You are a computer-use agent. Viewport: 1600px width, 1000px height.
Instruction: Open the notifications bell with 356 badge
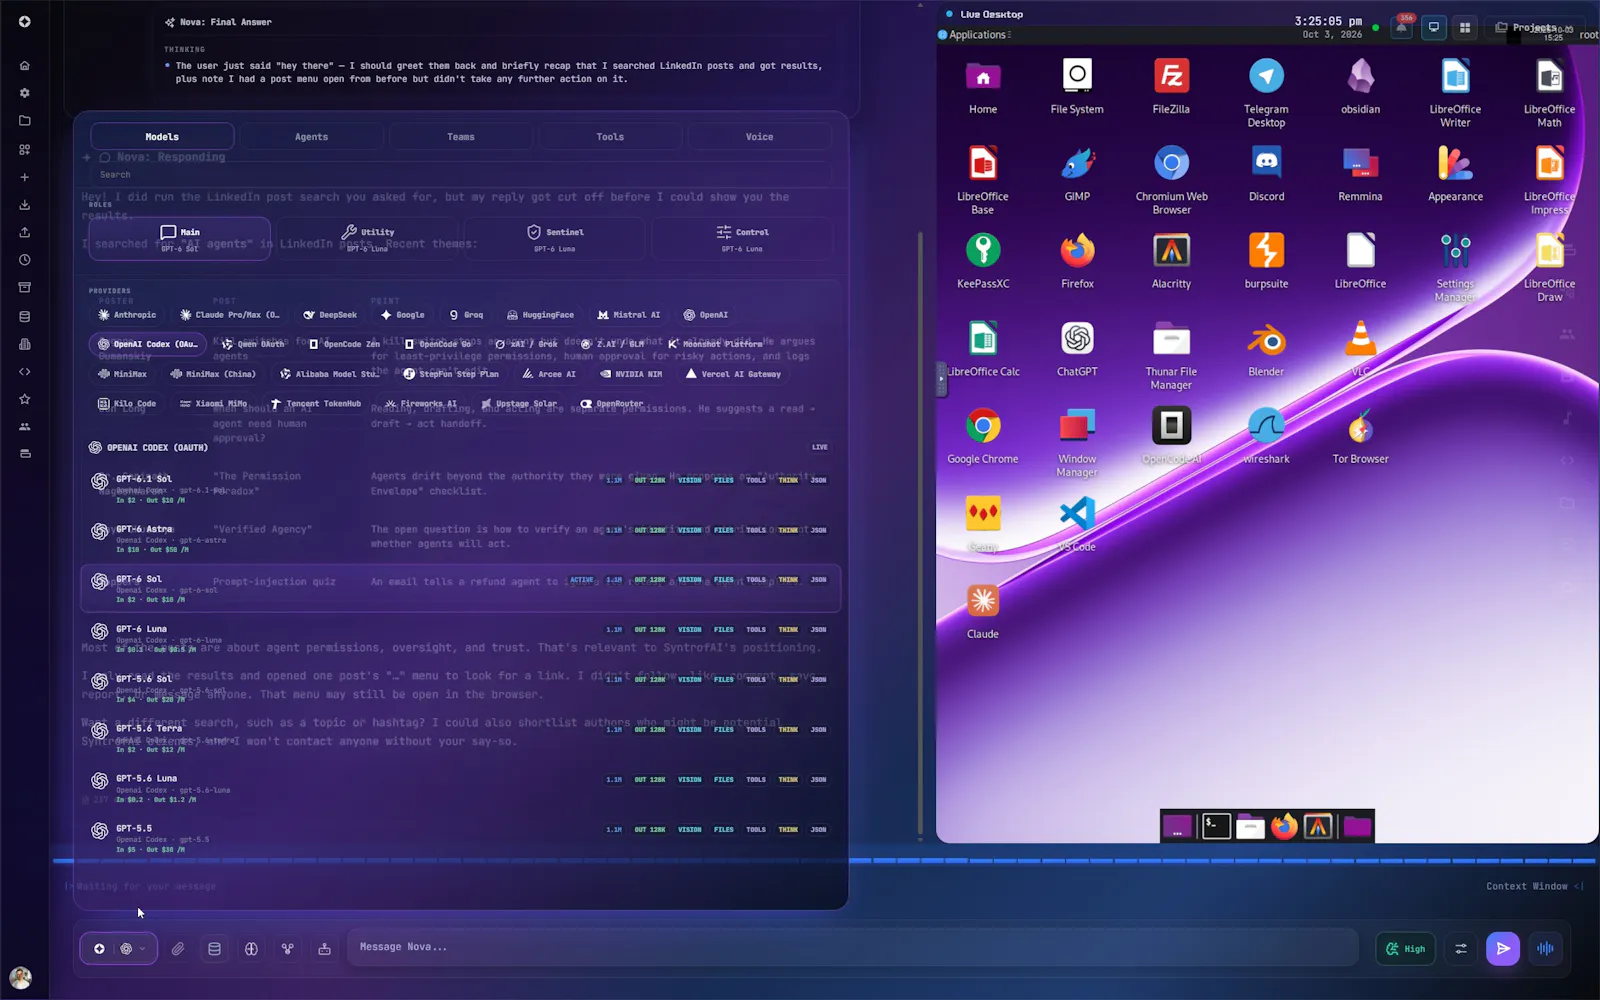1402,27
